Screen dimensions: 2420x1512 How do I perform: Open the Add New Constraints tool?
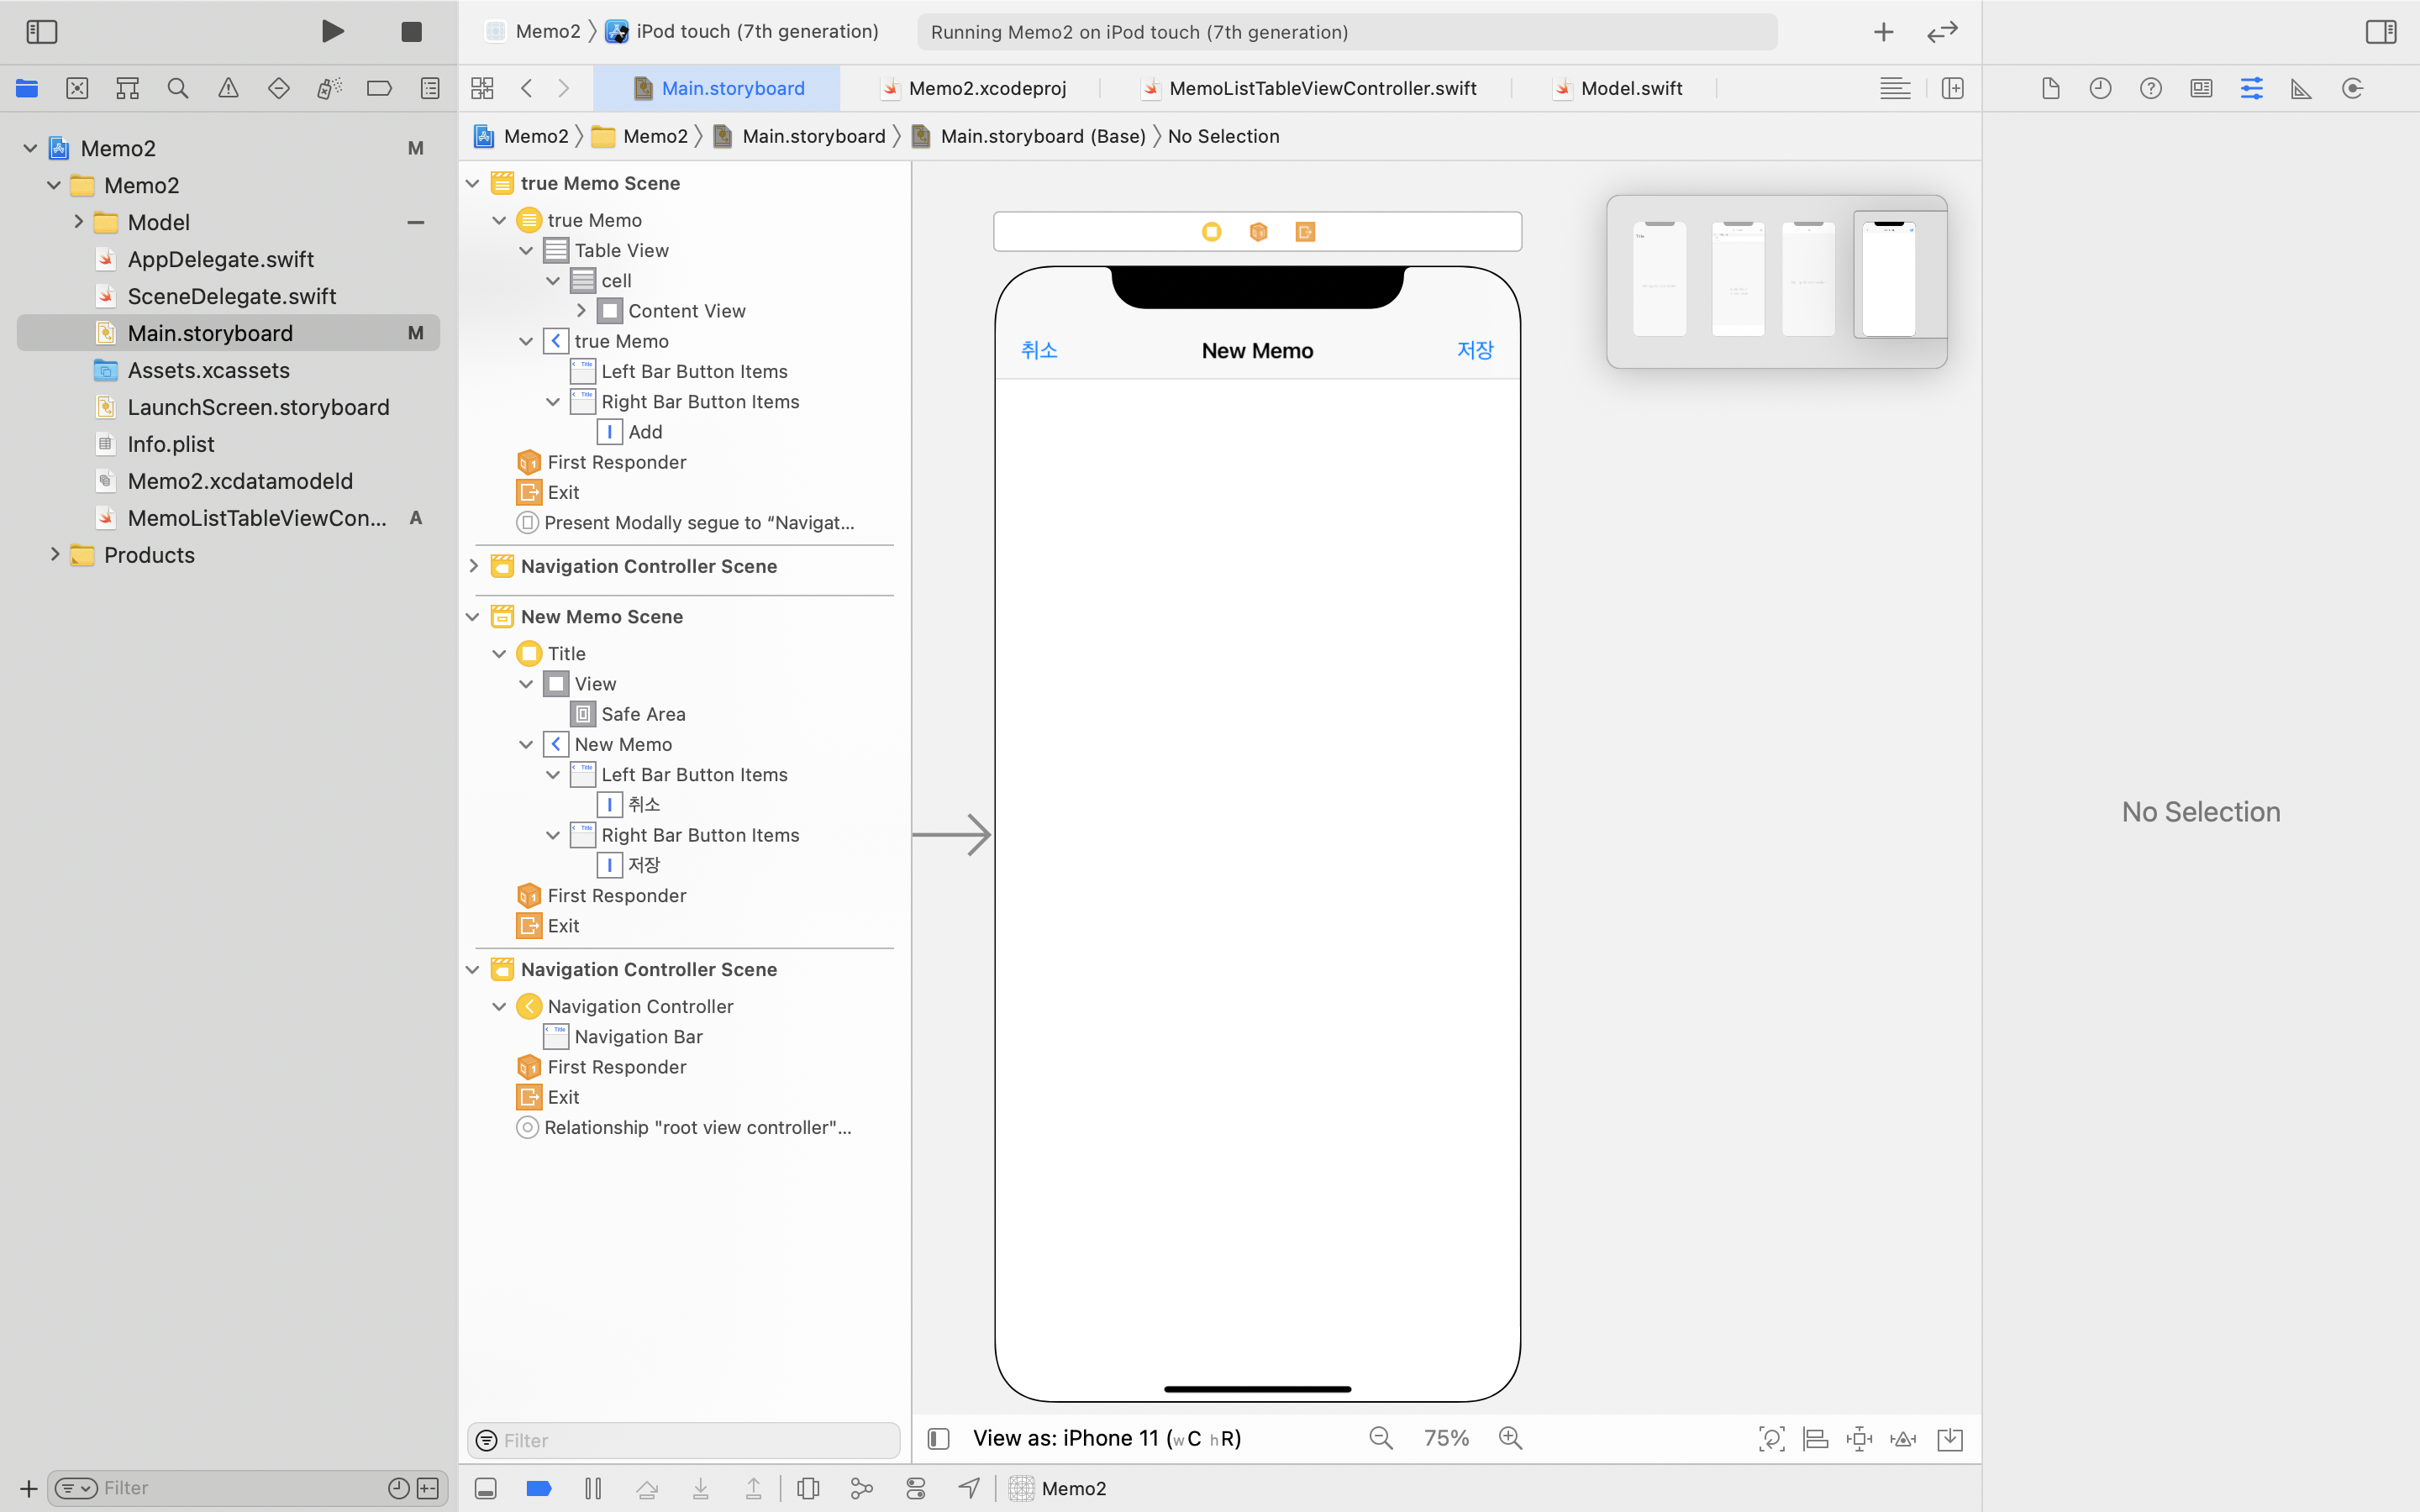click(1859, 1439)
